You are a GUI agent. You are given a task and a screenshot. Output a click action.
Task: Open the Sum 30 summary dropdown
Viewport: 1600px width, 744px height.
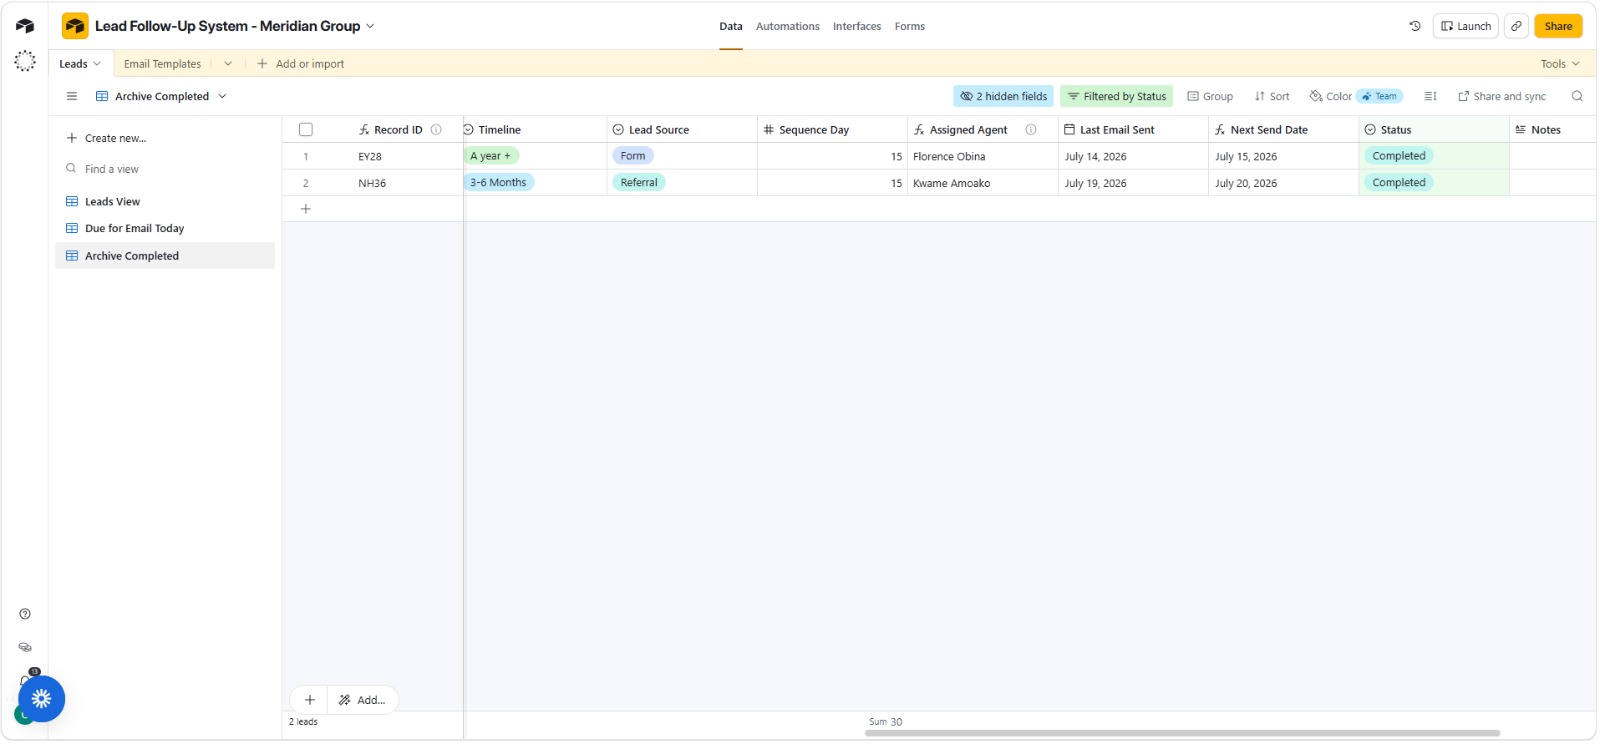(x=885, y=722)
